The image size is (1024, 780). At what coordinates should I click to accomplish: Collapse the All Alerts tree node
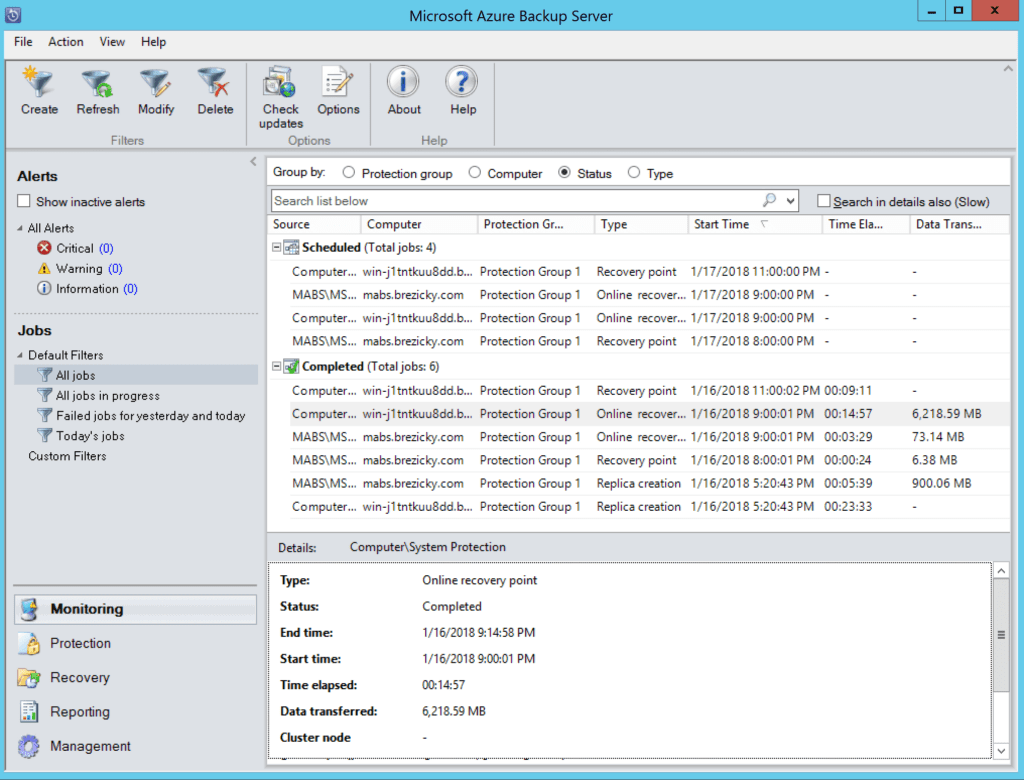click(x=20, y=228)
